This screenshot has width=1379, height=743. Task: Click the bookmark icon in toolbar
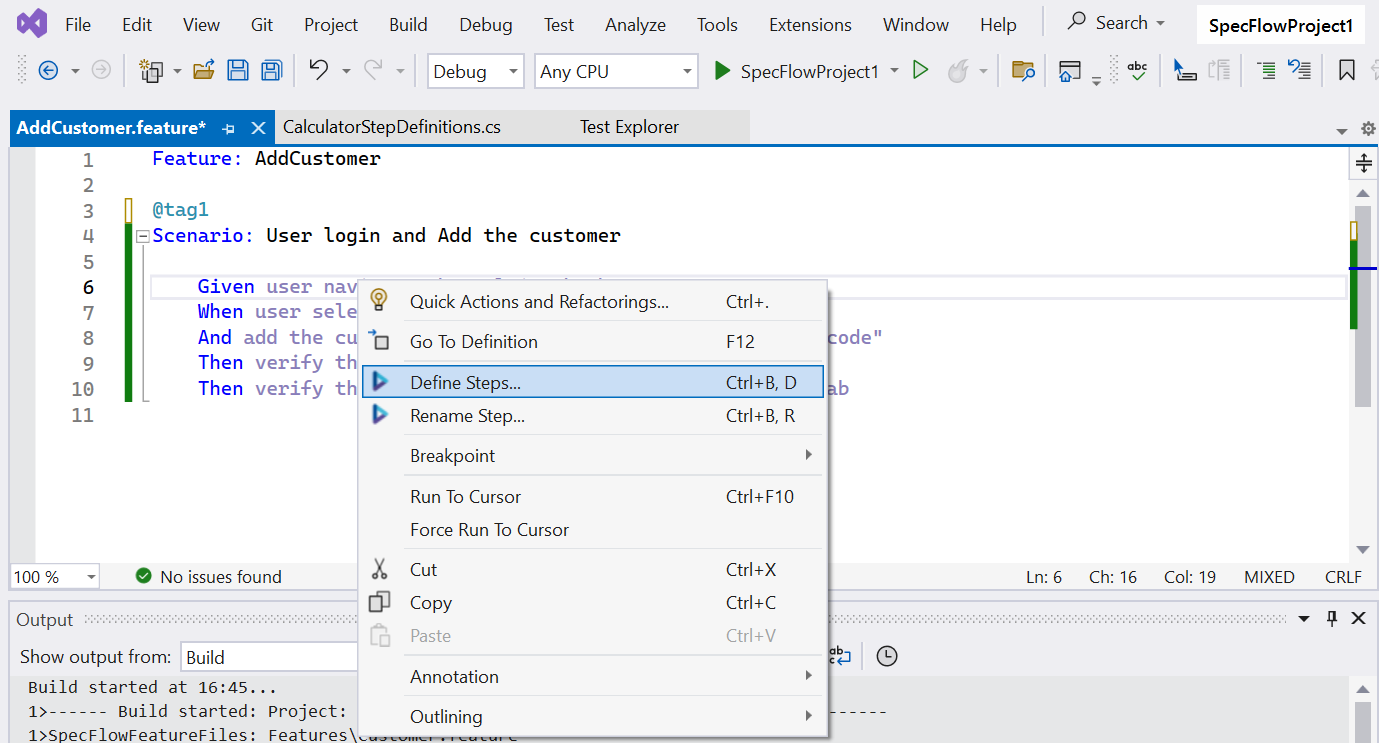point(1347,71)
